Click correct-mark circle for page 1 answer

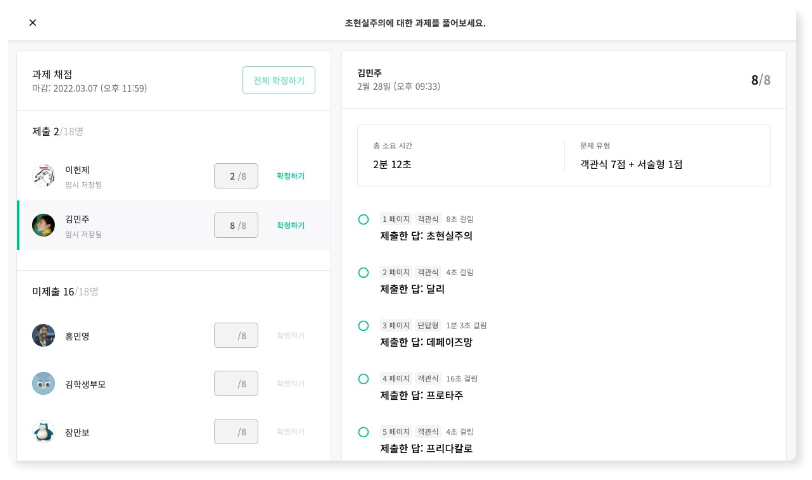coord(364,220)
